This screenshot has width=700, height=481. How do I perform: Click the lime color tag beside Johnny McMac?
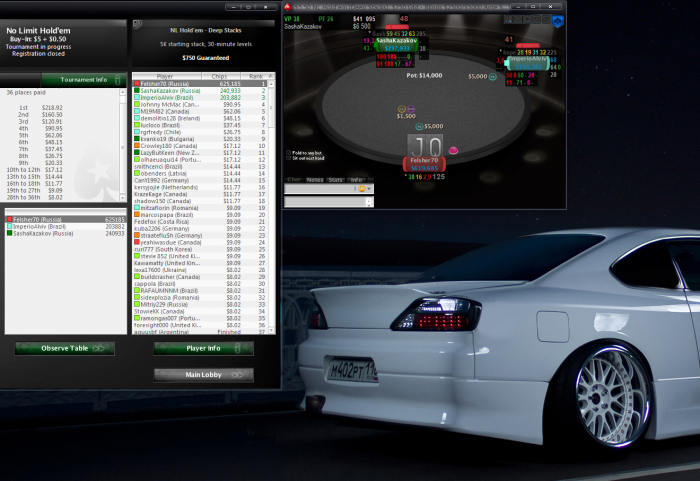coord(137,104)
